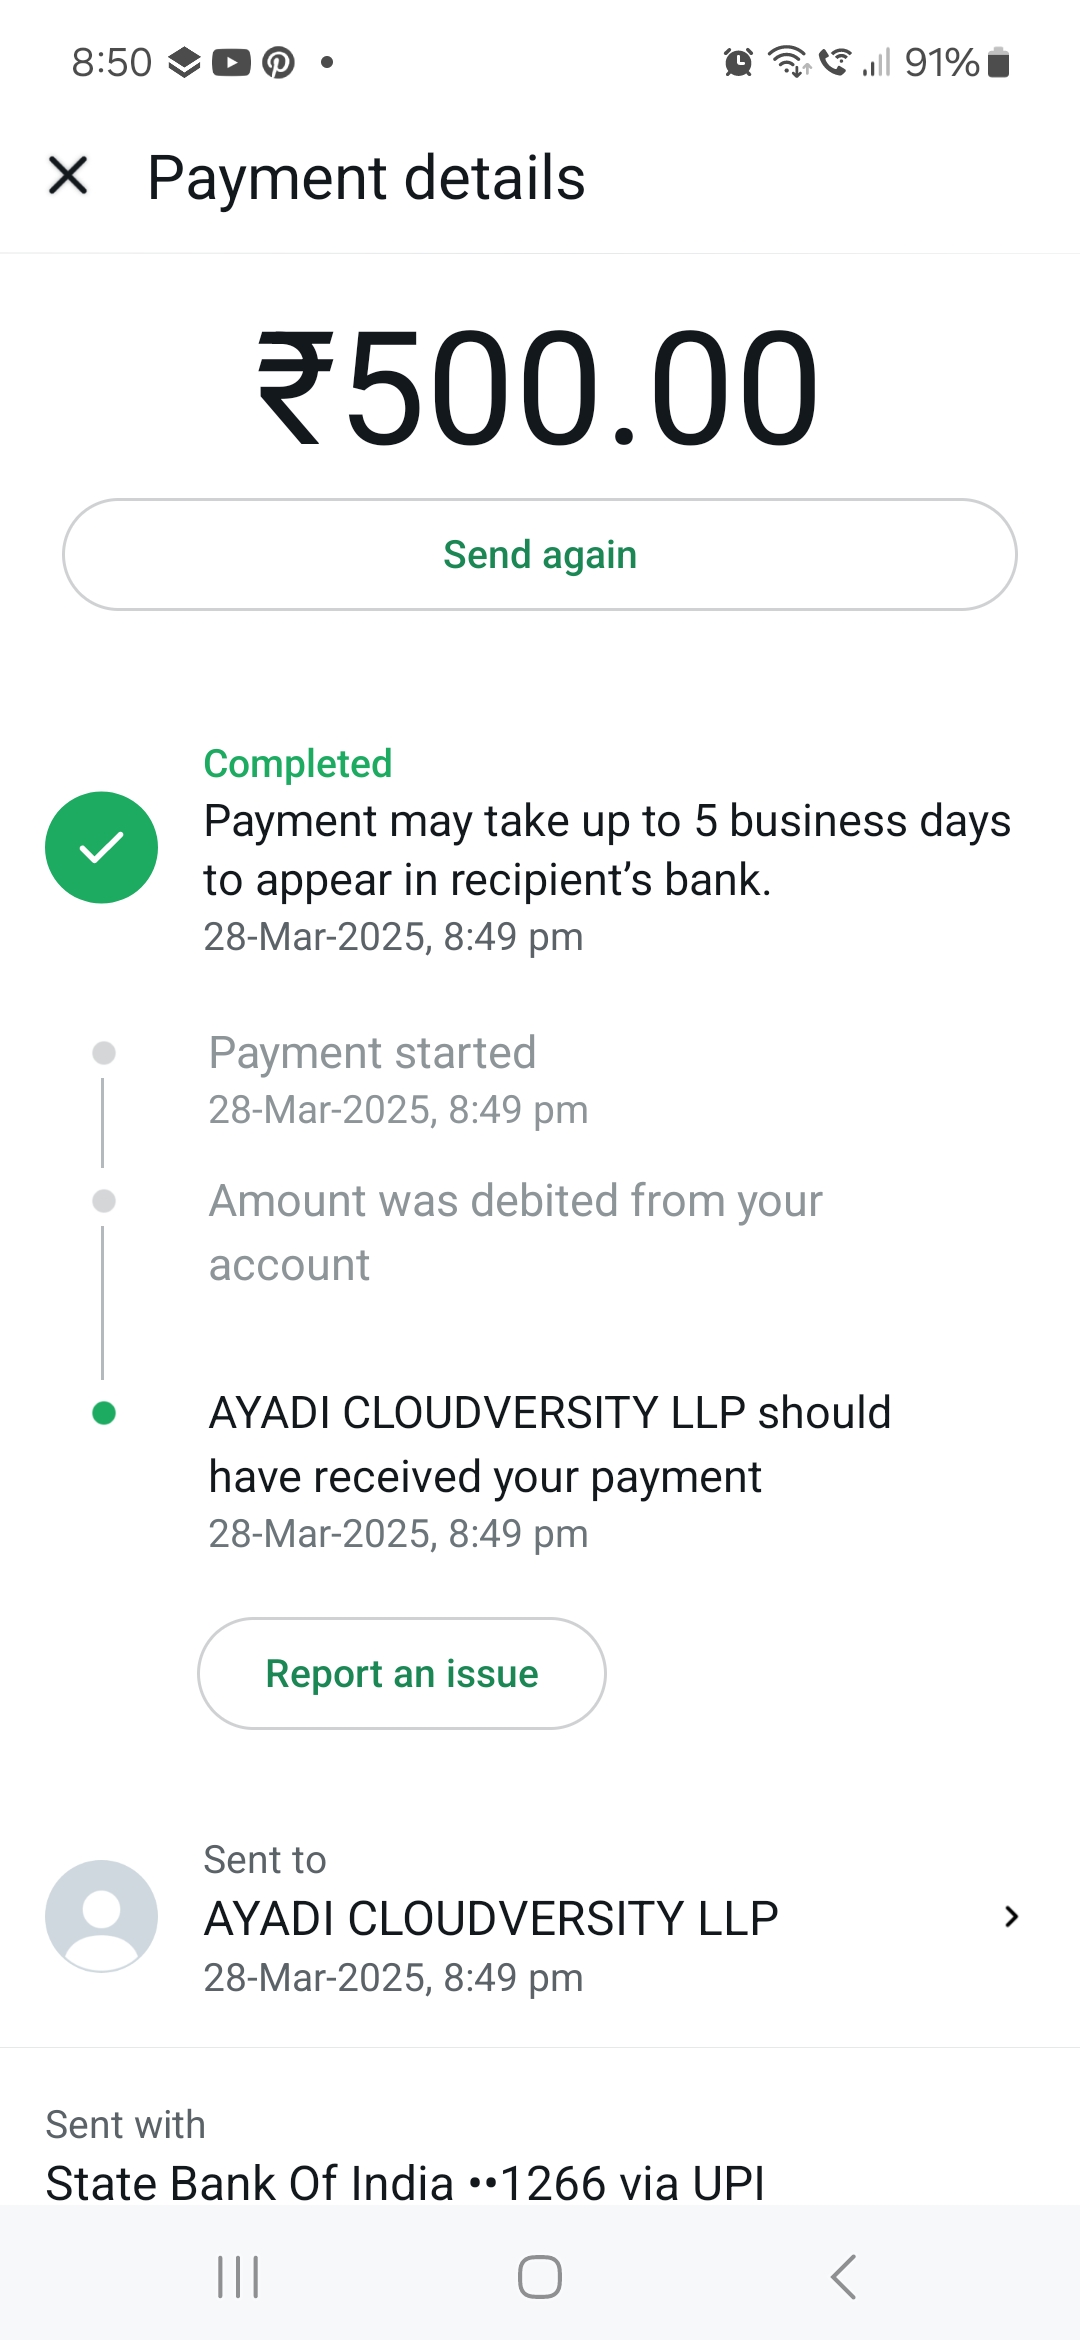Tap the amount debited timeline dot
1080x2340 pixels.
coord(104,1201)
